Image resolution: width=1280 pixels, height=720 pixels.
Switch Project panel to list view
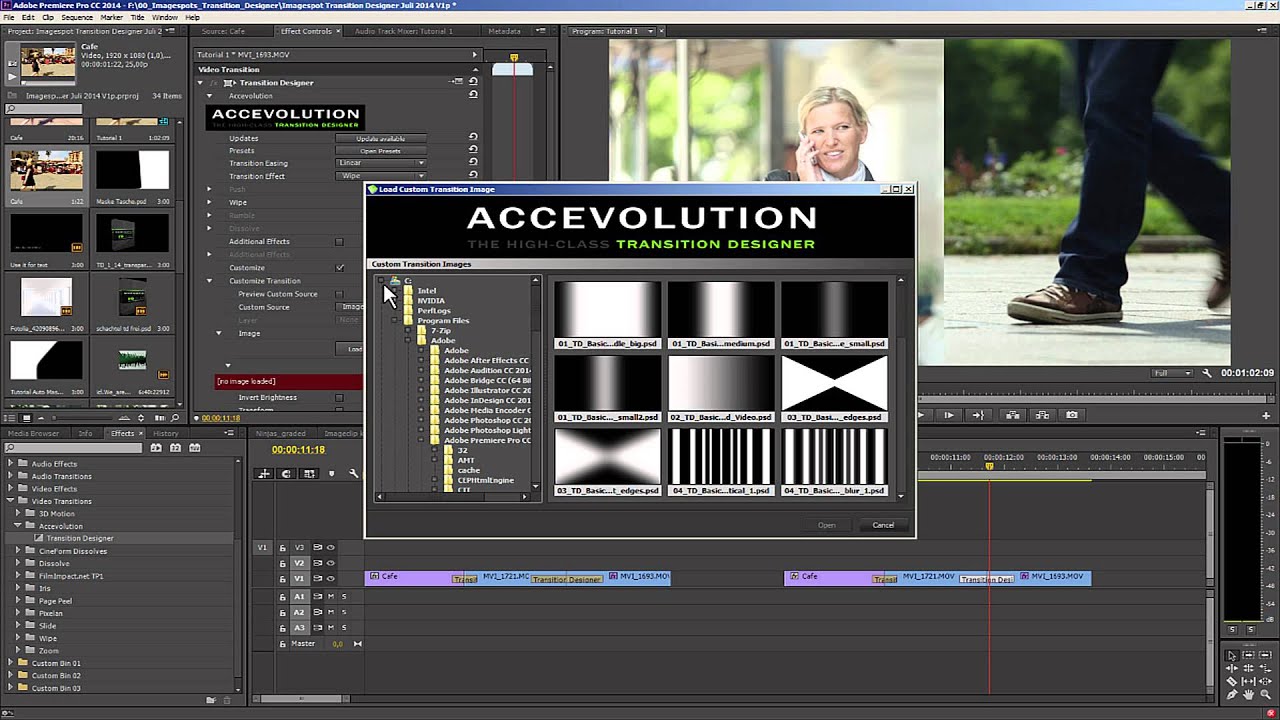pos(9,418)
